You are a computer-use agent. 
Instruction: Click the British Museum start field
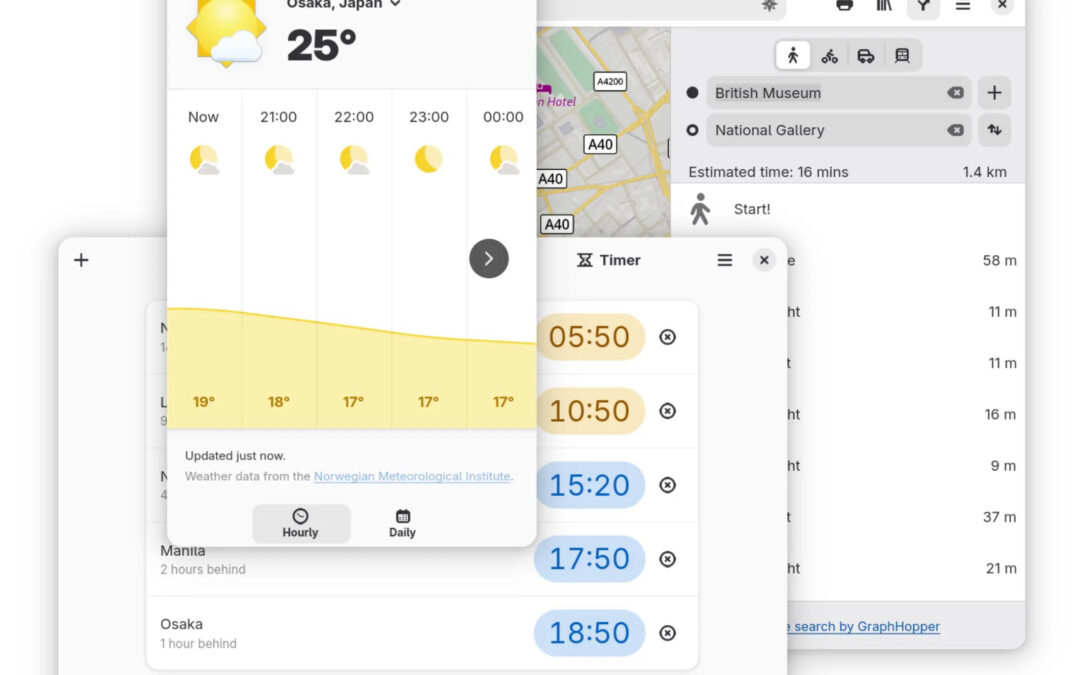coord(838,93)
